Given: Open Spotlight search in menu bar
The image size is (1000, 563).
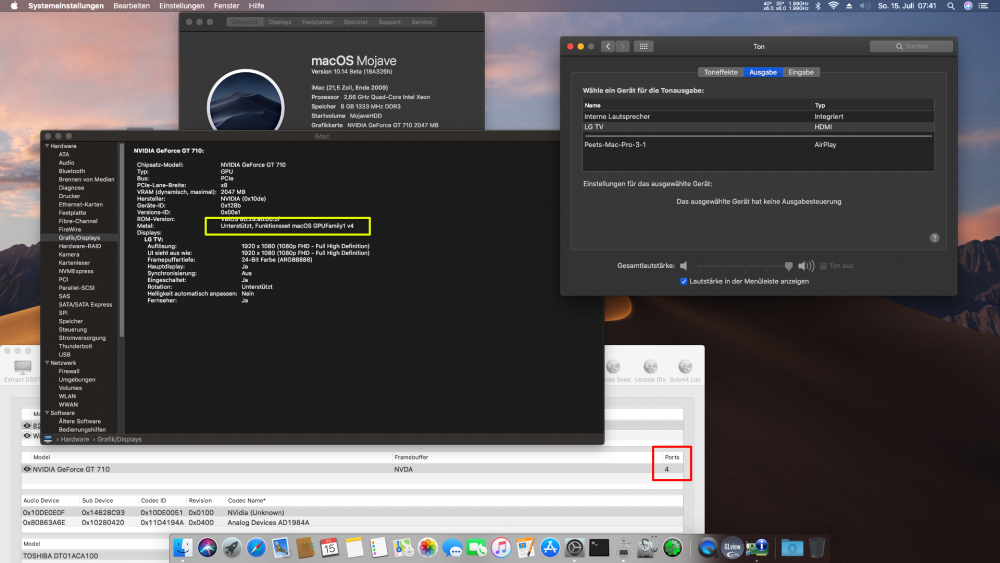Looking at the screenshot, I should (x=951, y=6).
